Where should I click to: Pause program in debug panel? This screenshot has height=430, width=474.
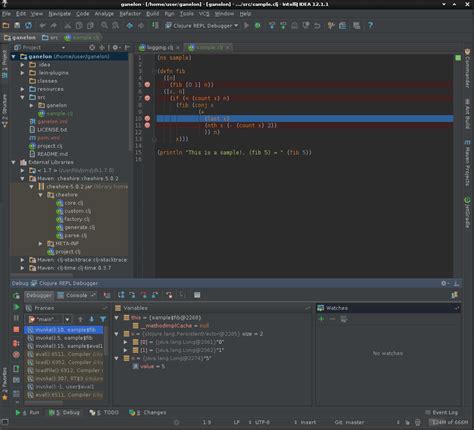click(16, 318)
